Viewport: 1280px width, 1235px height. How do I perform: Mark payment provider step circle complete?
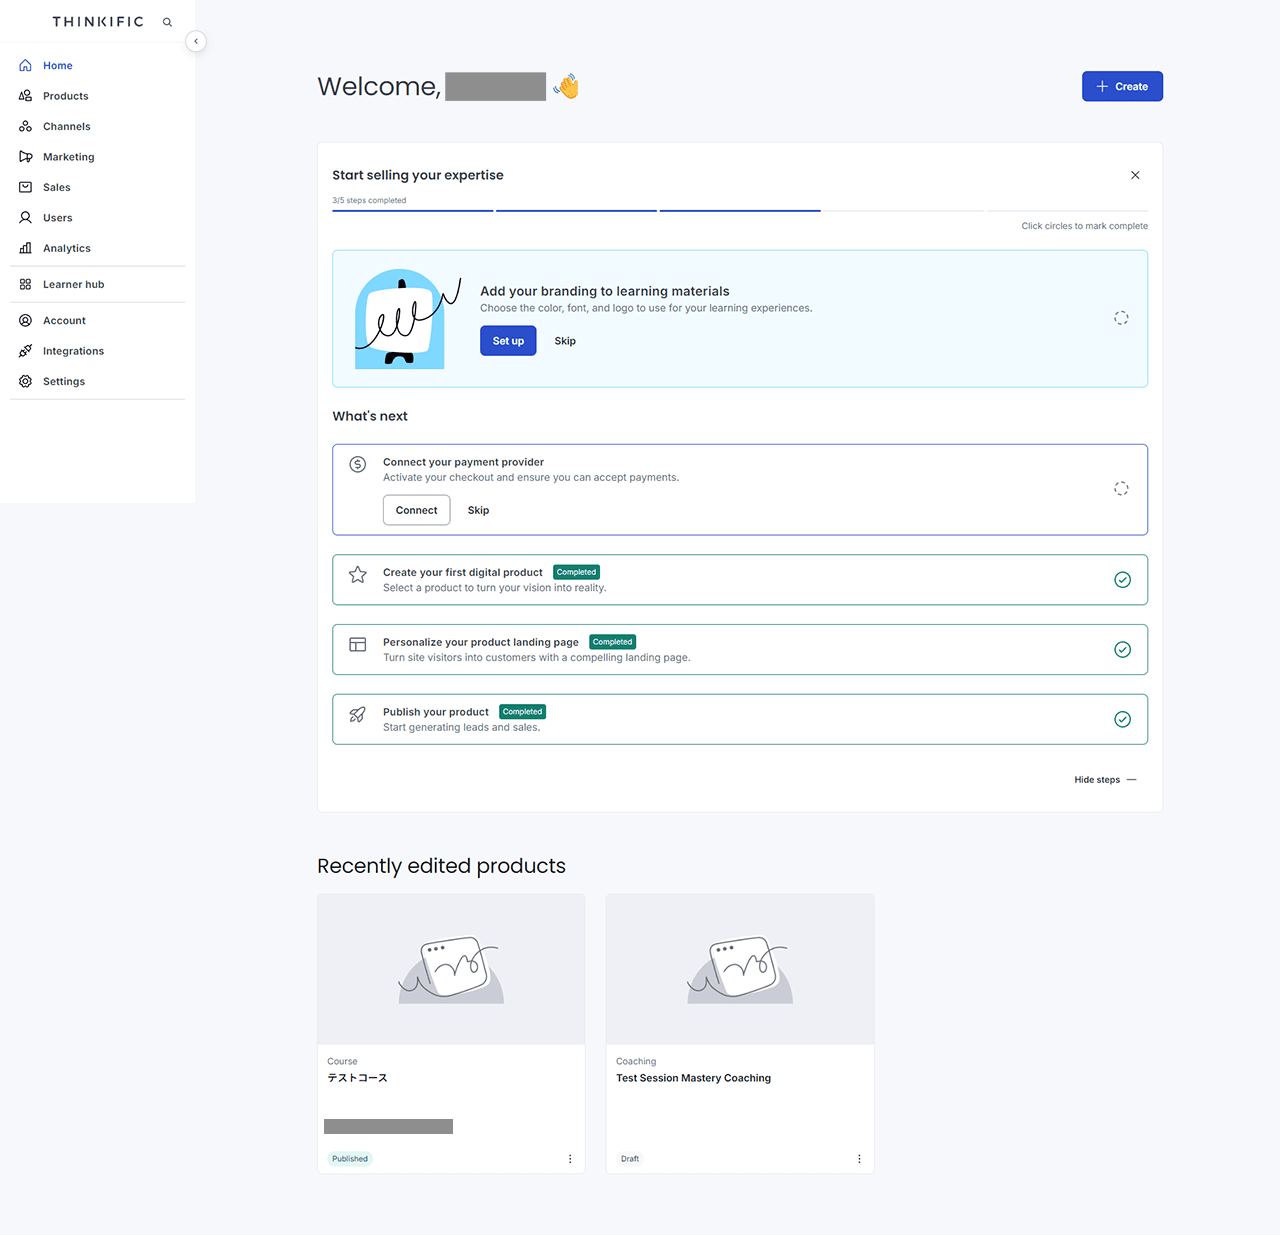(x=1121, y=489)
